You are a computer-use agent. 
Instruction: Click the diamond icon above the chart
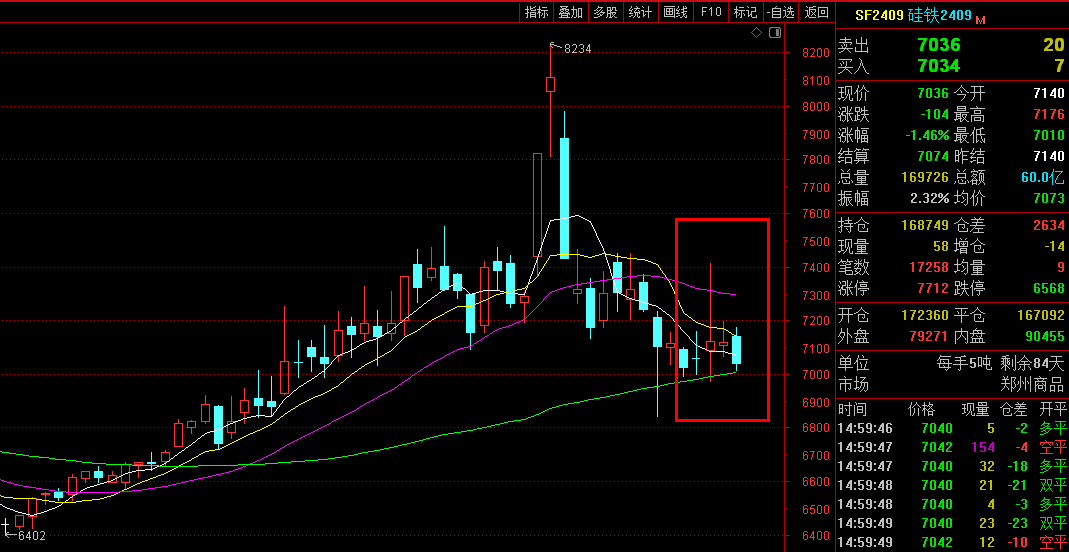tap(757, 33)
